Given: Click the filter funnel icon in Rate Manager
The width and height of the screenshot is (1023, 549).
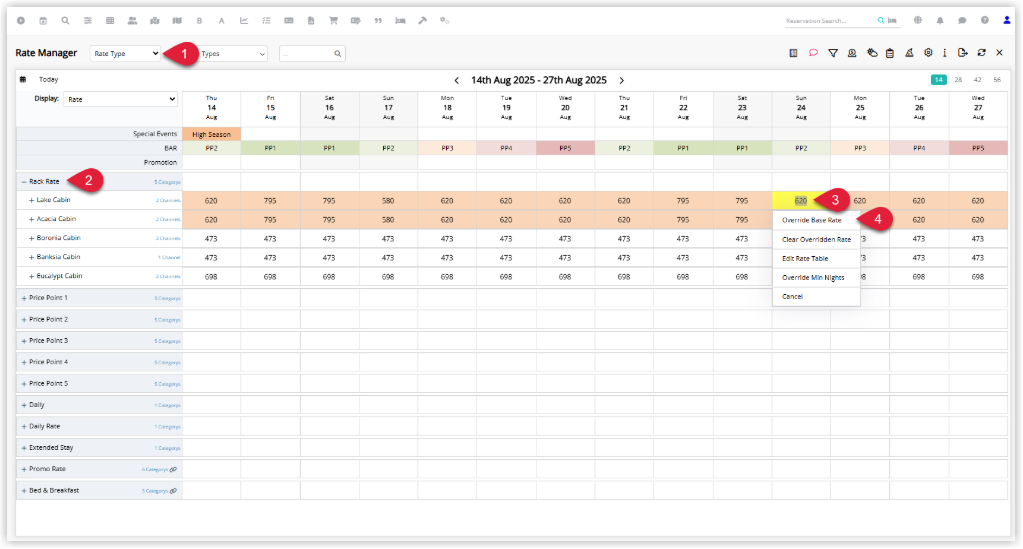Looking at the screenshot, I should coord(833,53).
